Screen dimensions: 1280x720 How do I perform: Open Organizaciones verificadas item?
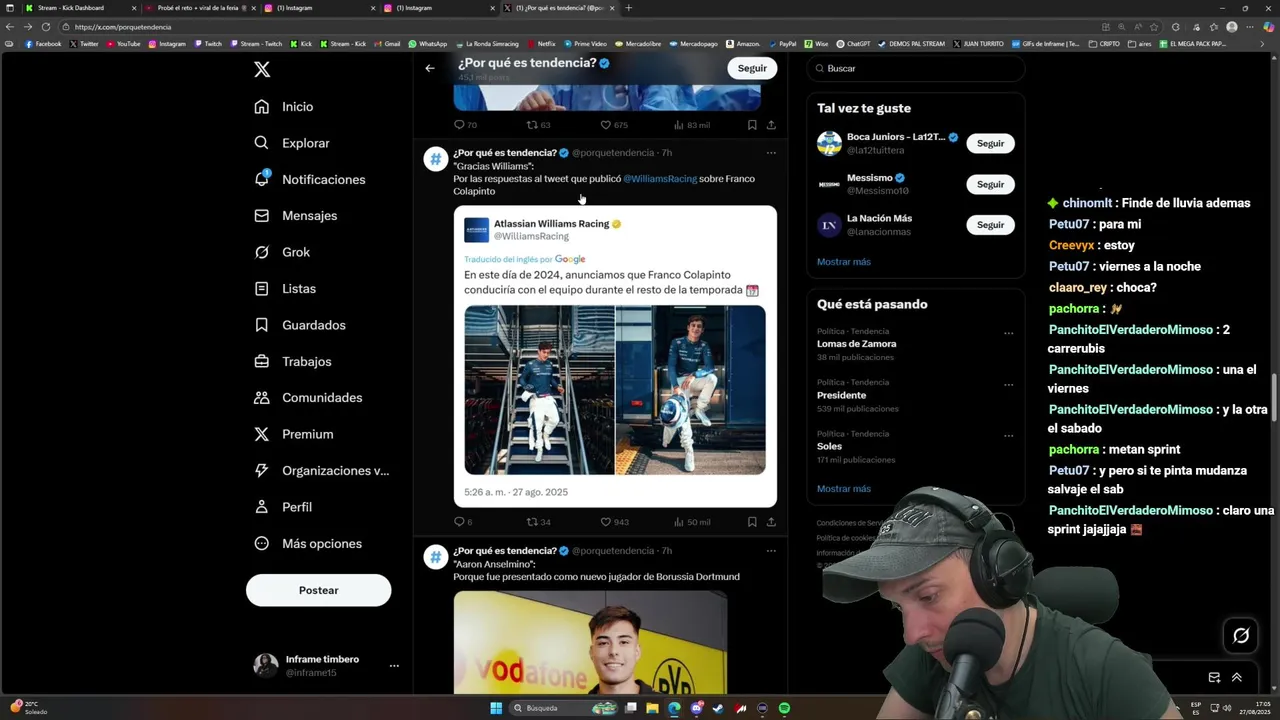click(x=322, y=471)
